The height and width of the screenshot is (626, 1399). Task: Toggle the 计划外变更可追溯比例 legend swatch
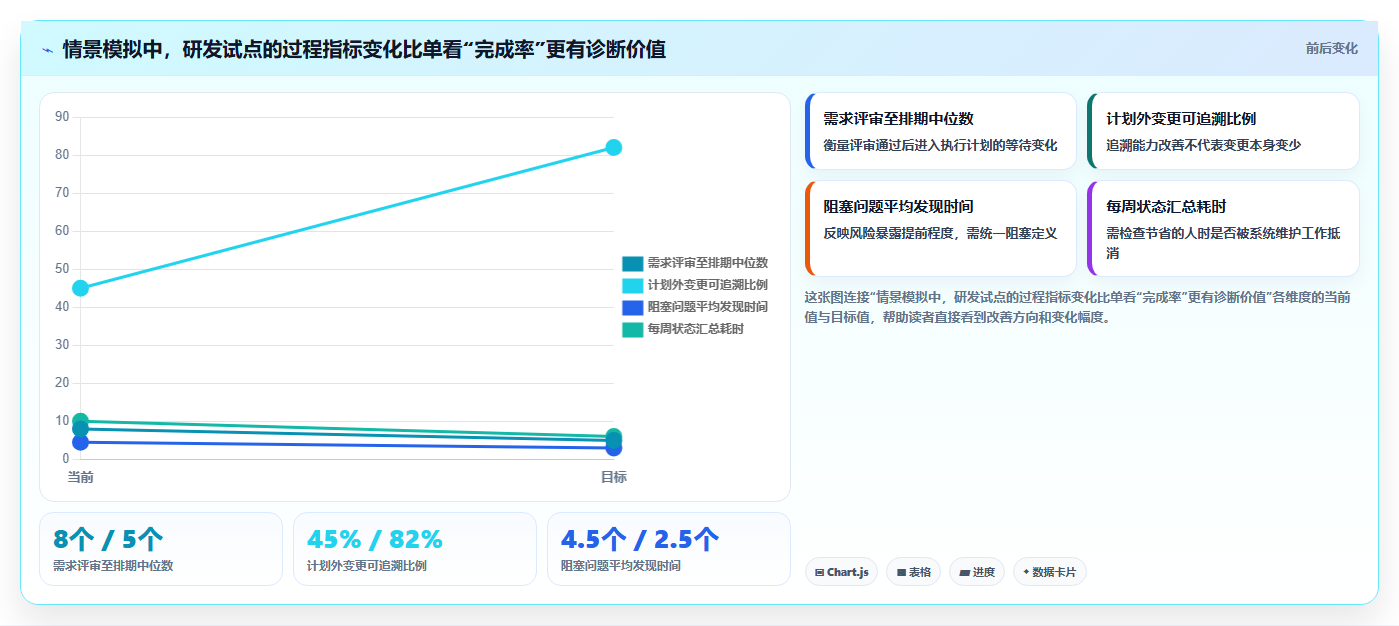pos(632,285)
